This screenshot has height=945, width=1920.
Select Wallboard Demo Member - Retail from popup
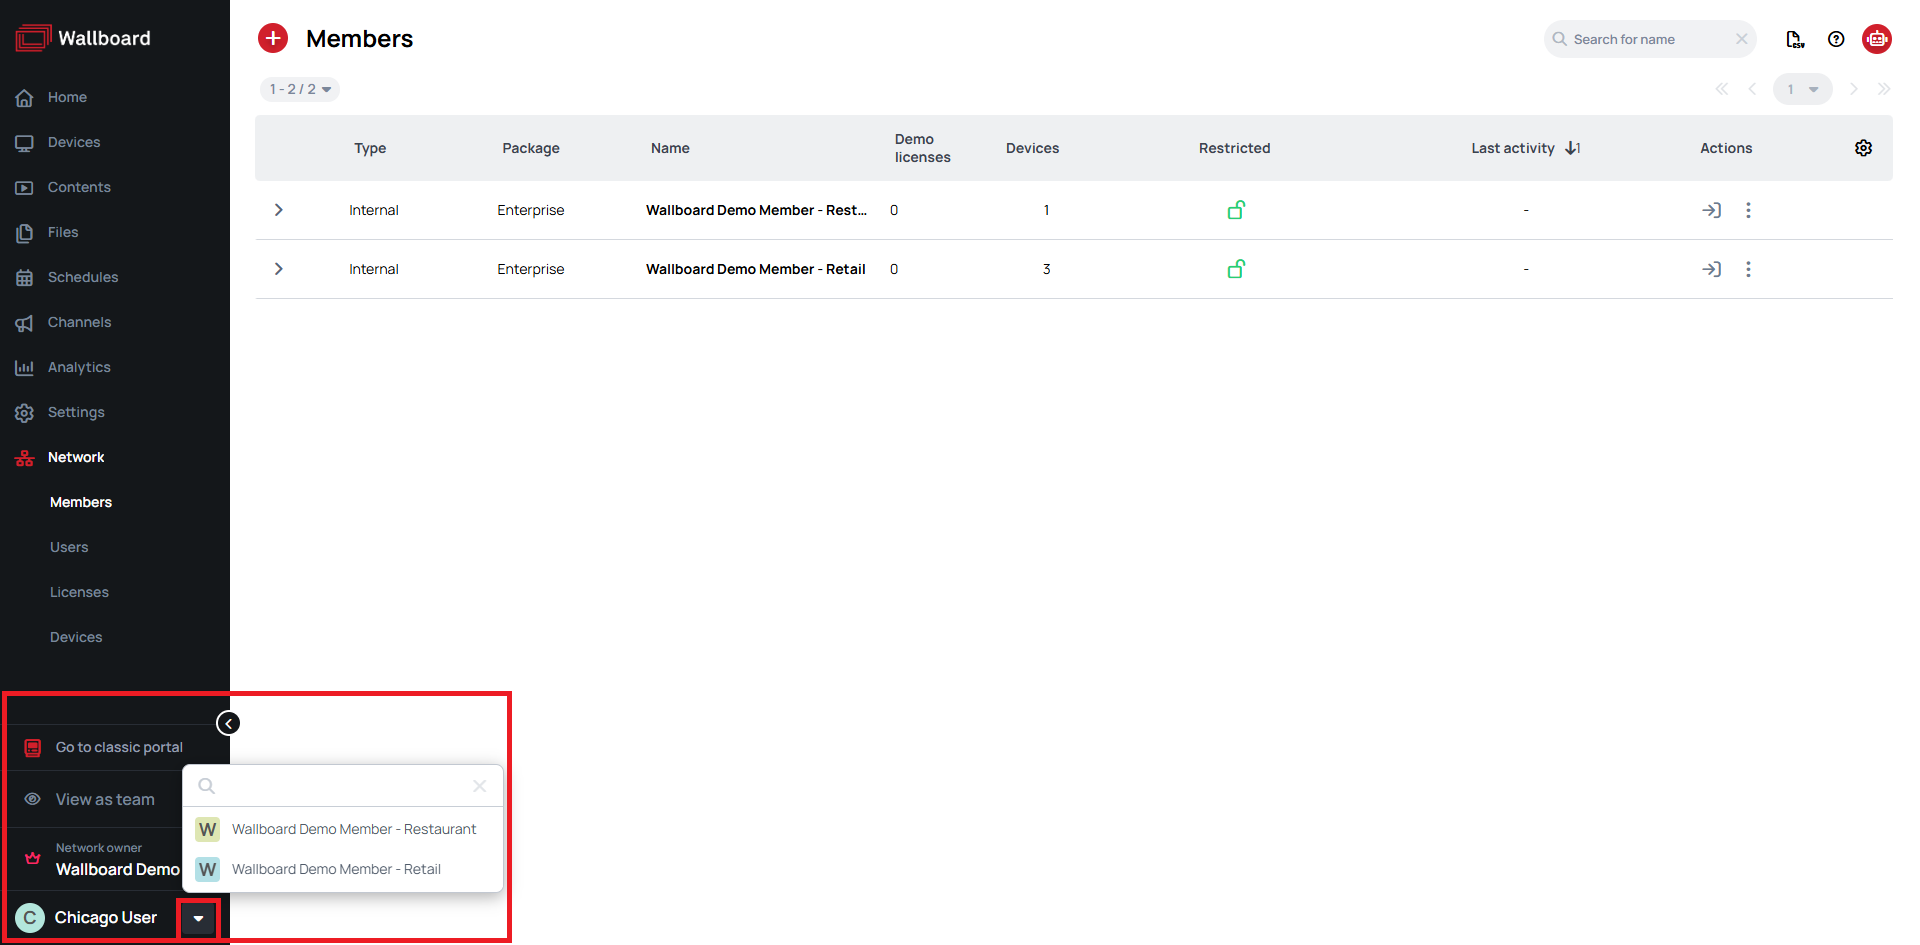(x=336, y=869)
